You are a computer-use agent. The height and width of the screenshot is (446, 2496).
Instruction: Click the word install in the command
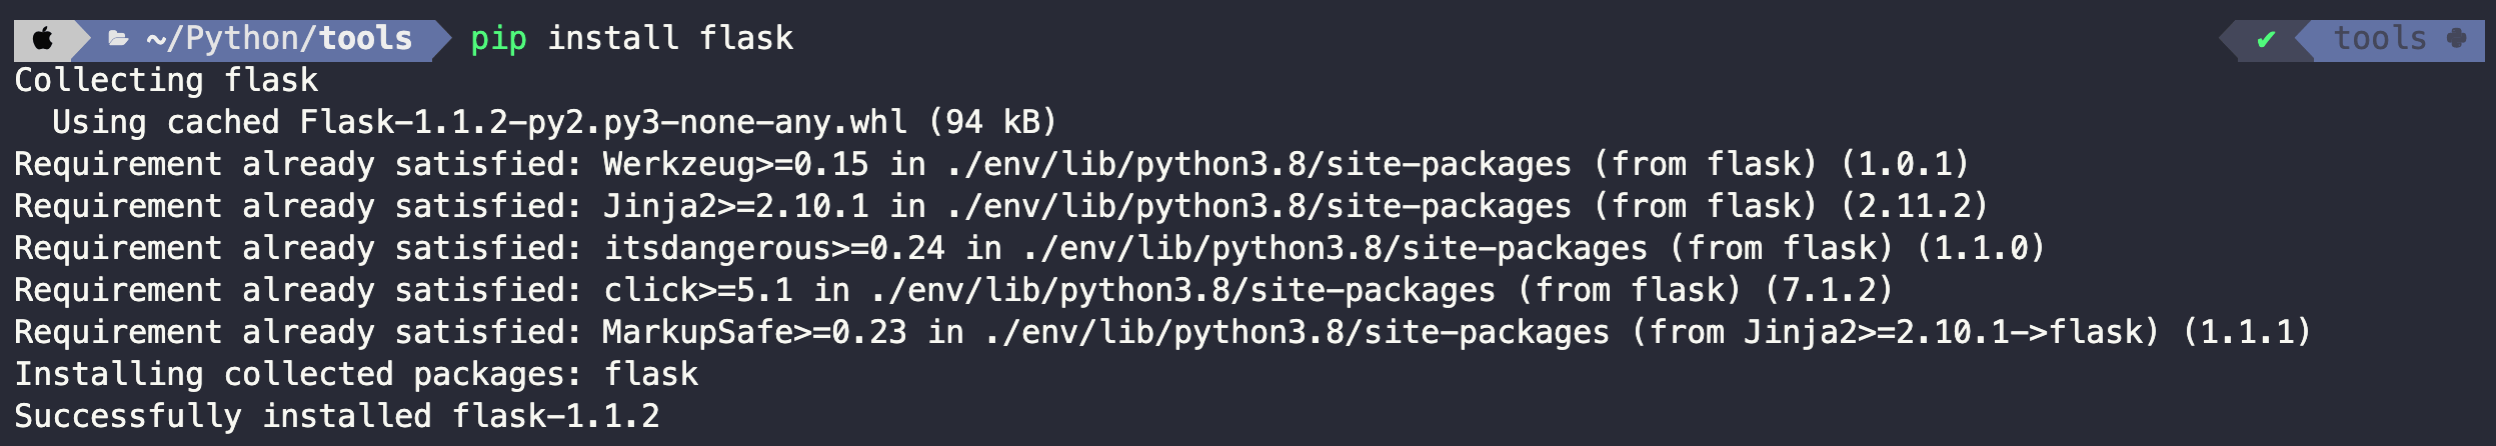click(x=613, y=39)
